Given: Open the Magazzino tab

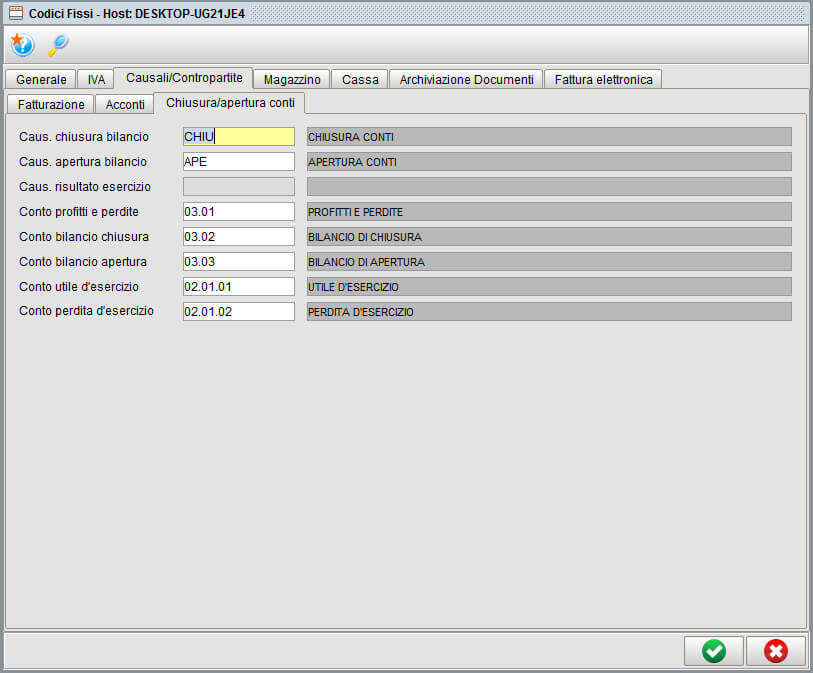Looking at the screenshot, I should coord(292,79).
